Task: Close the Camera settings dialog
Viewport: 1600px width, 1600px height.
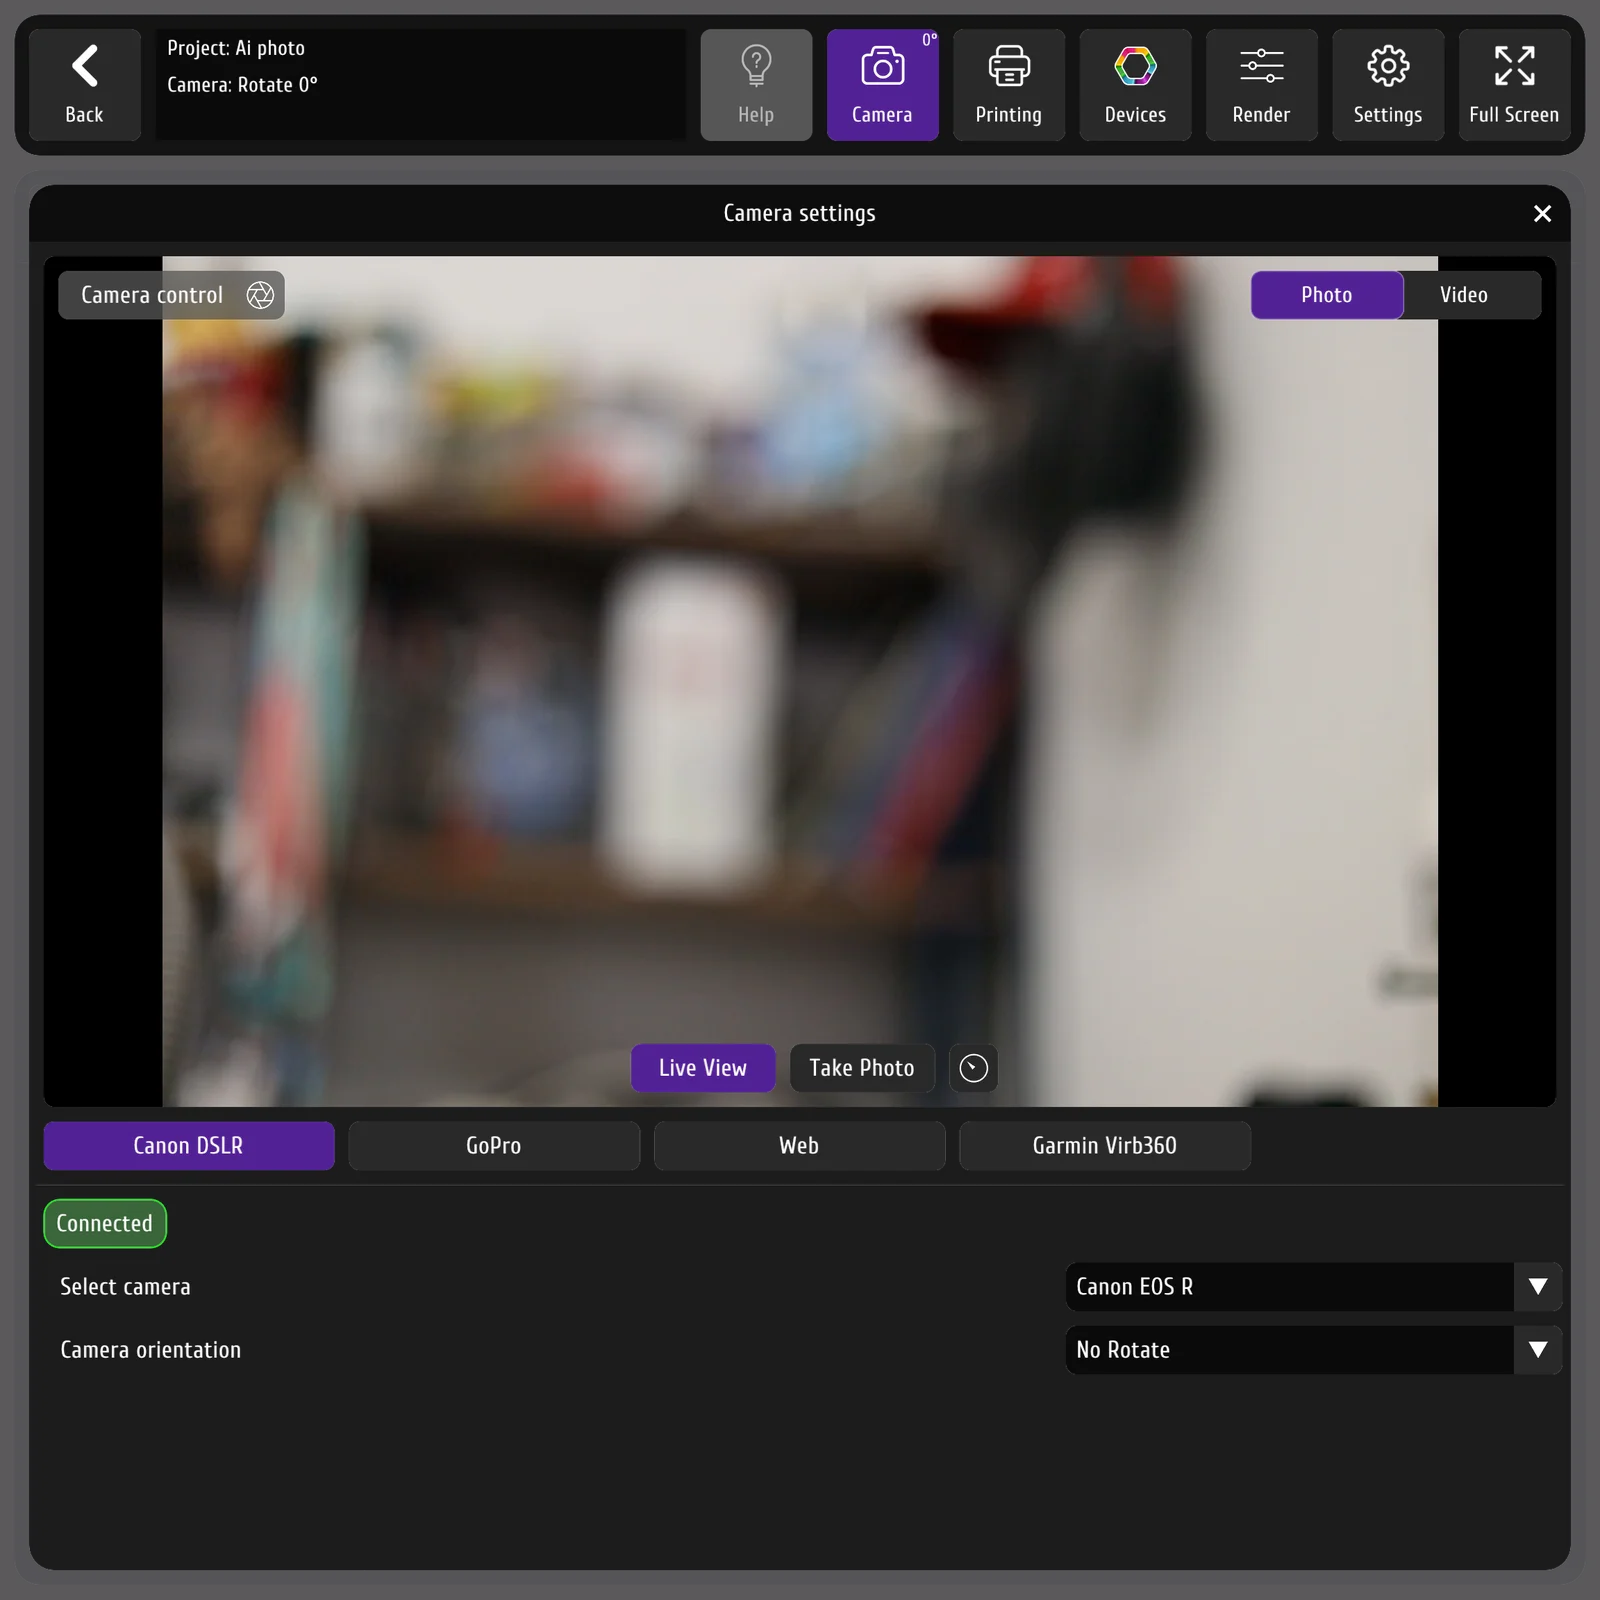Action: pos(1542,213)
